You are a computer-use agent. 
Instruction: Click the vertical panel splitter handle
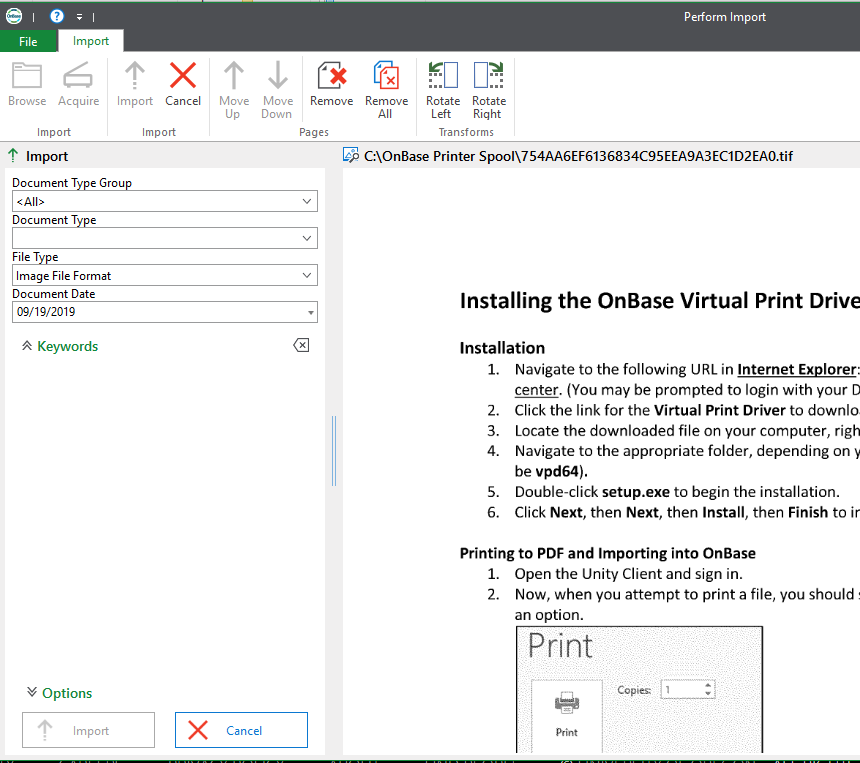pyautogui.click(x=334, y=451)
